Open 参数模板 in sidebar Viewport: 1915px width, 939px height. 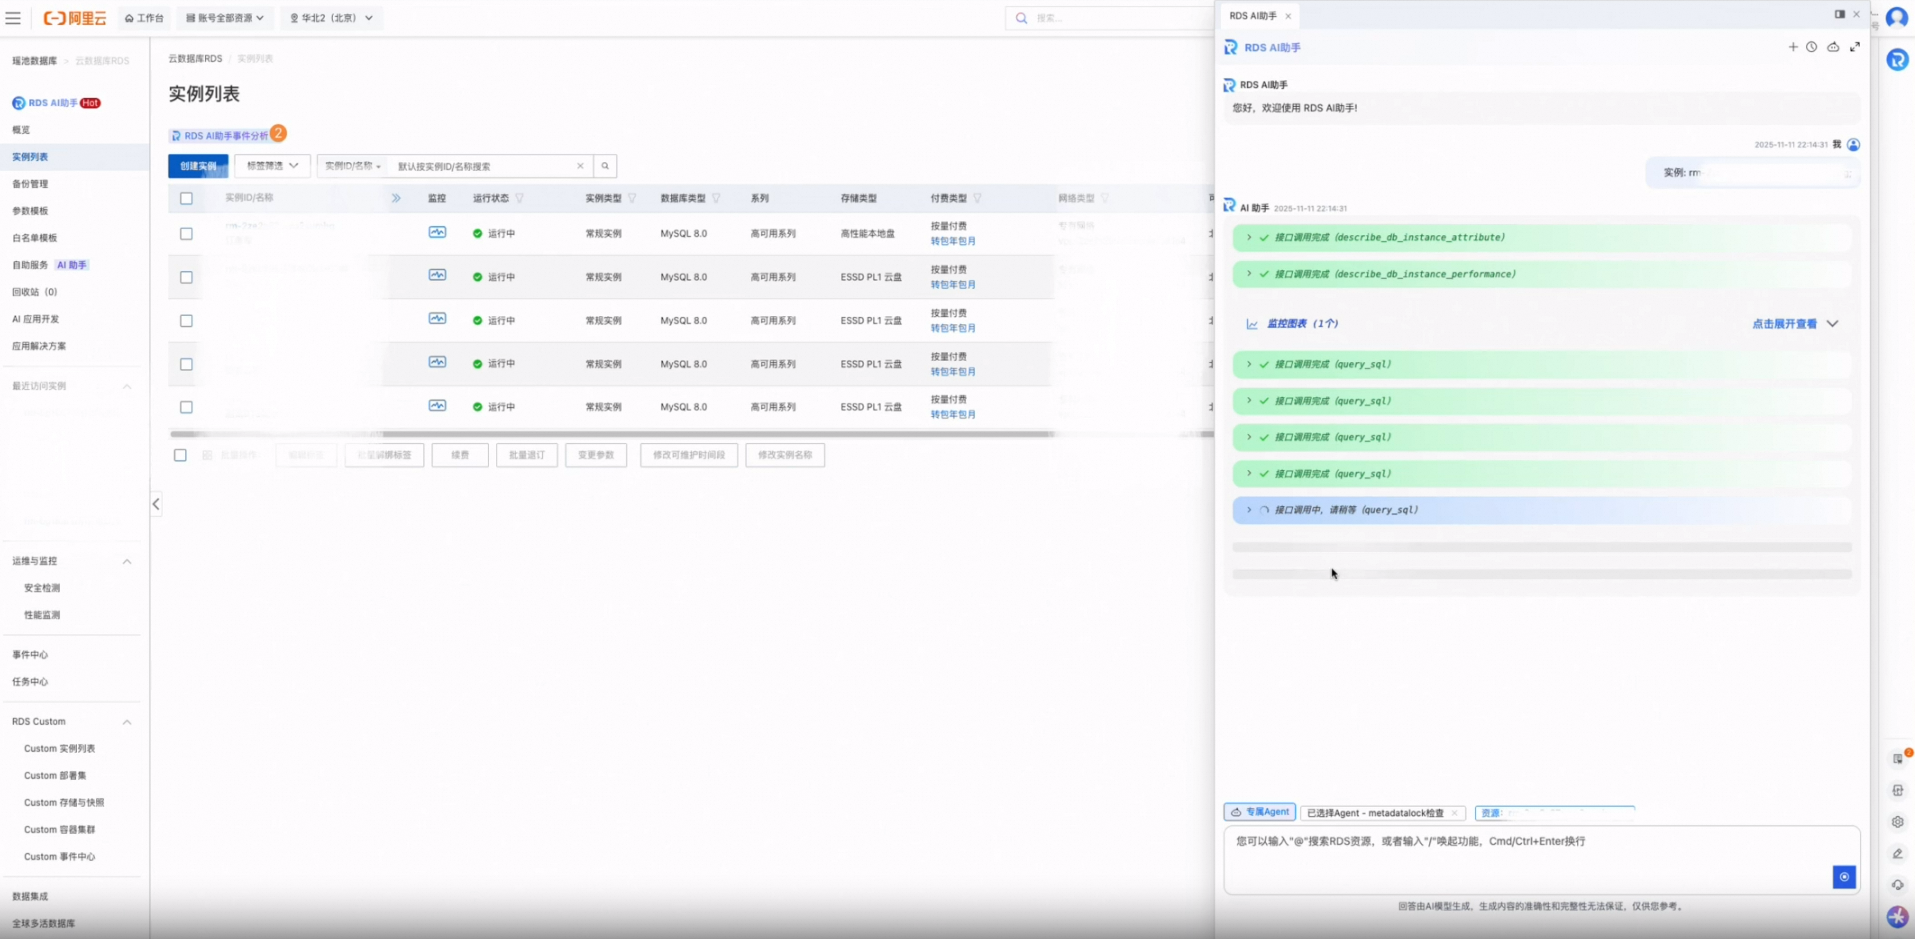point(30,211)
